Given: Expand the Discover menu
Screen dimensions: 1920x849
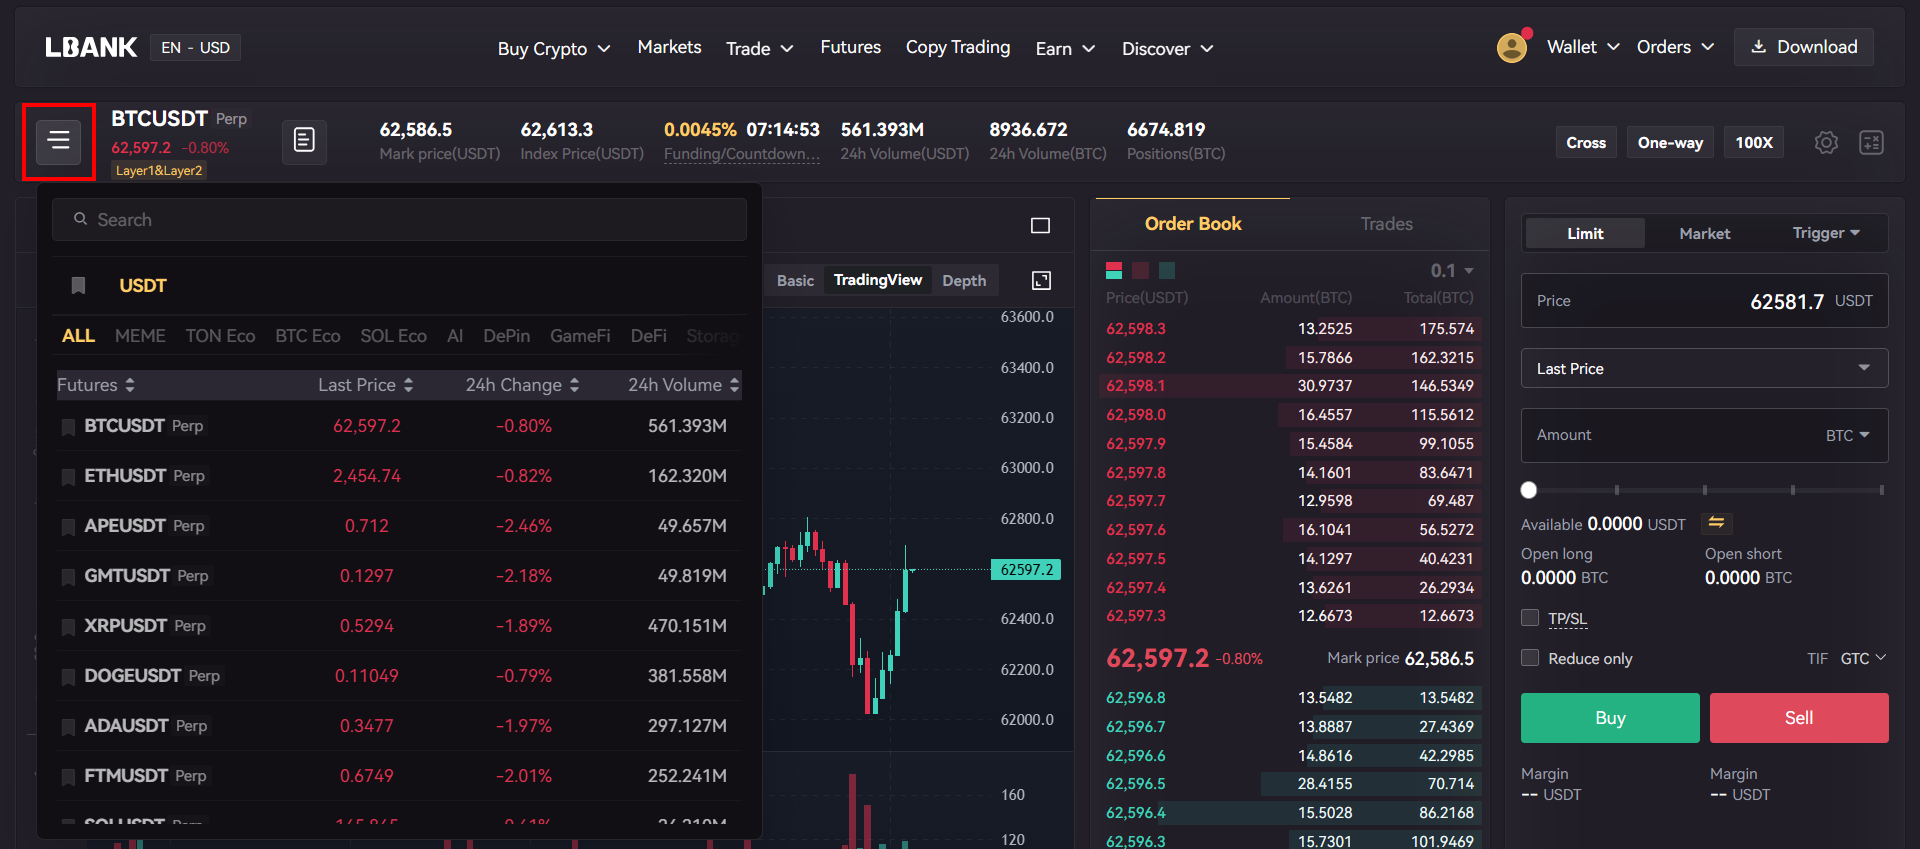Looking at the screenshot, I should click(x=1168, y=49).
